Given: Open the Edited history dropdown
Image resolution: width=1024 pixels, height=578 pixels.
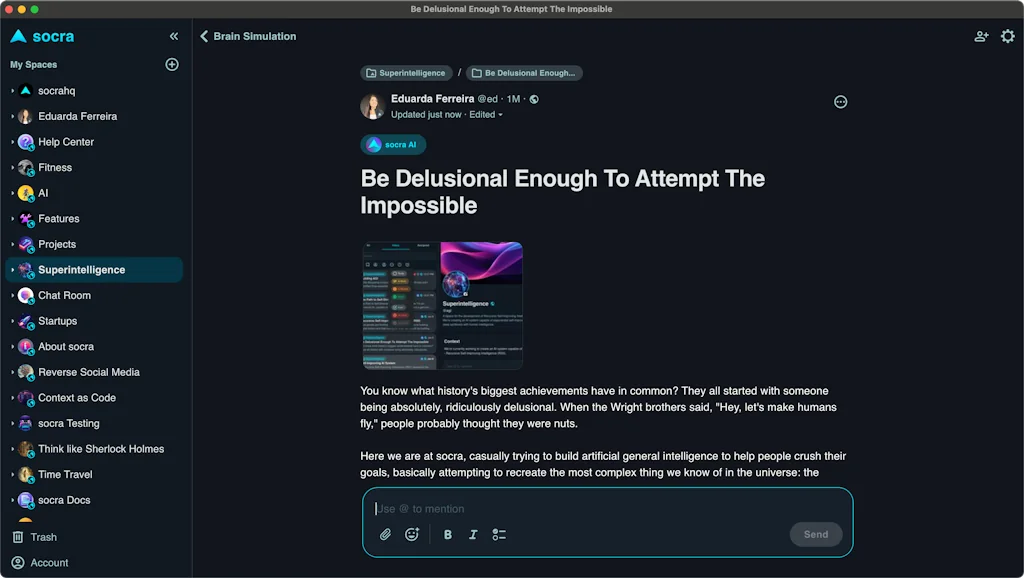Looking at the screenshot, I should pos(486,115).
